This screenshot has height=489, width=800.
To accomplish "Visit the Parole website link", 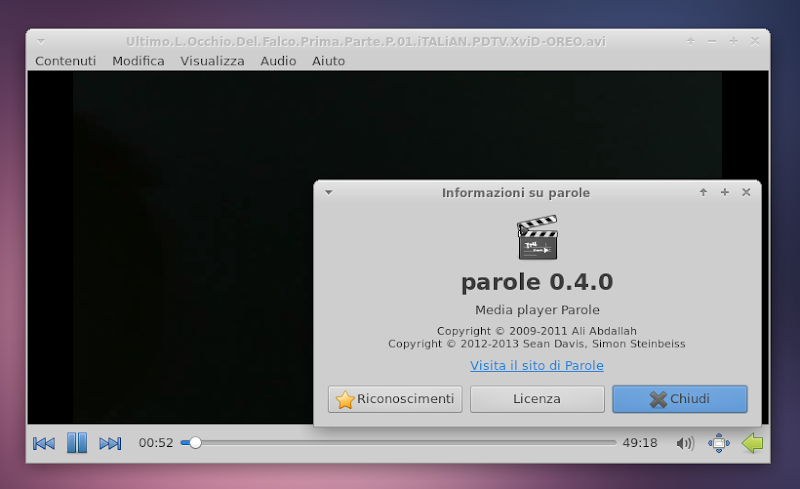I will 537,365.
